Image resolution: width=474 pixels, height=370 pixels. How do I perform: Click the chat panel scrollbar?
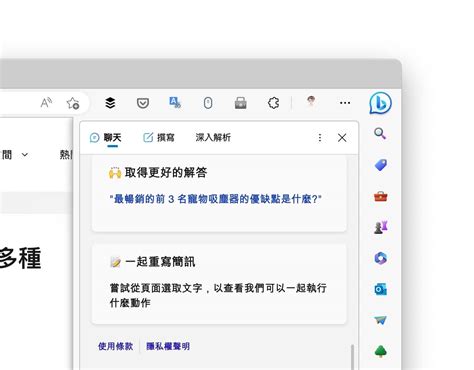click(352, 357)
